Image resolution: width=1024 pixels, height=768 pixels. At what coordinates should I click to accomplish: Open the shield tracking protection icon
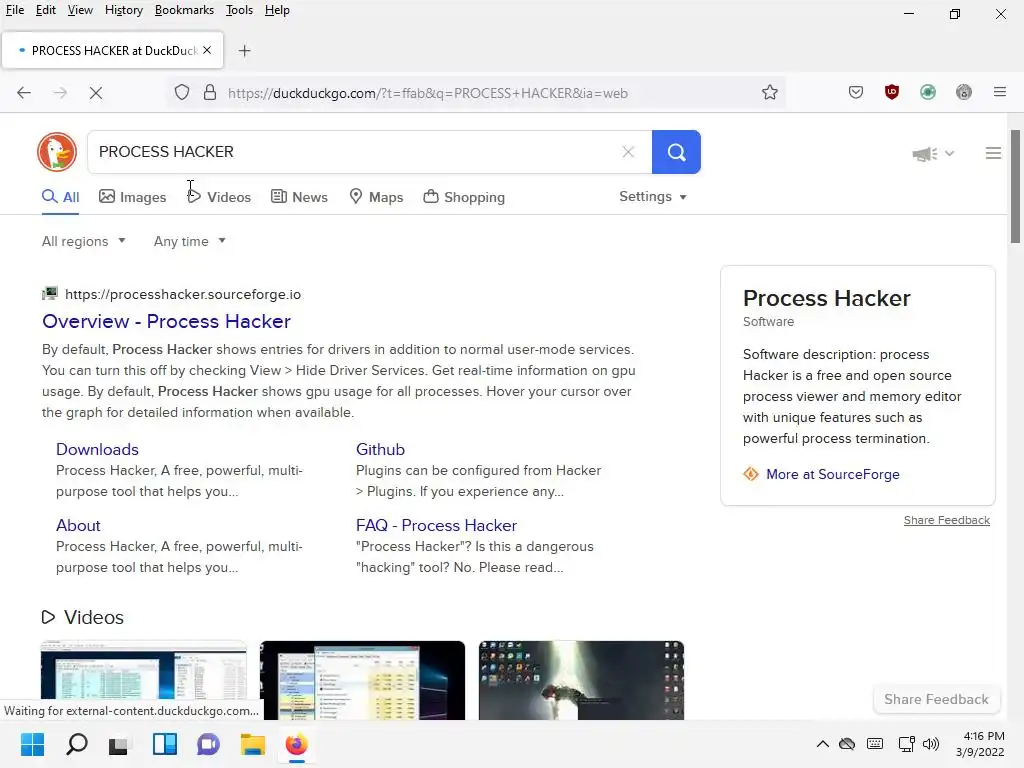[x=182, y=93]
